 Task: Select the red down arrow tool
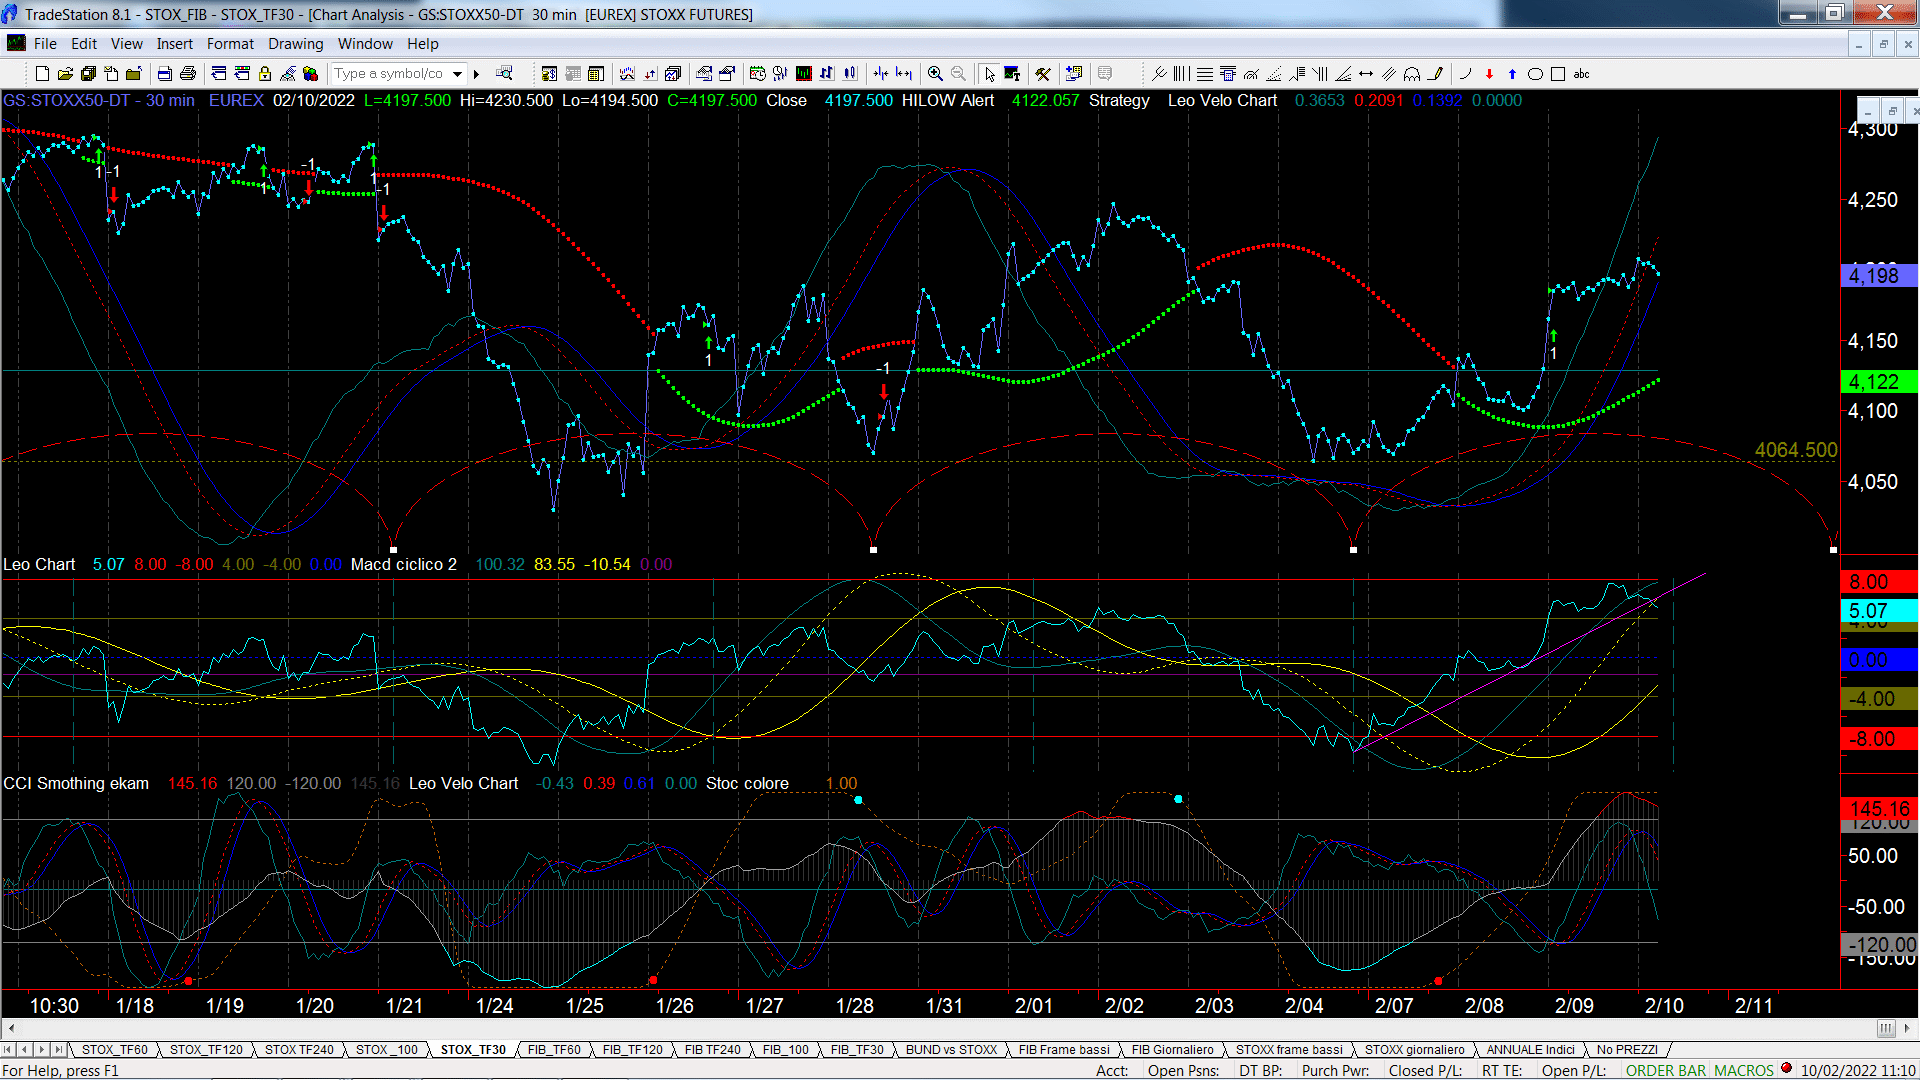click(1489, 74)
